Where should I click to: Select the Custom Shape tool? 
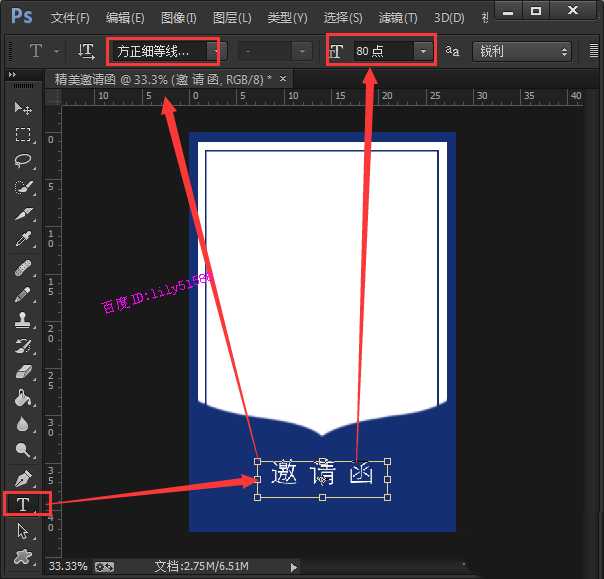[23, 557]
